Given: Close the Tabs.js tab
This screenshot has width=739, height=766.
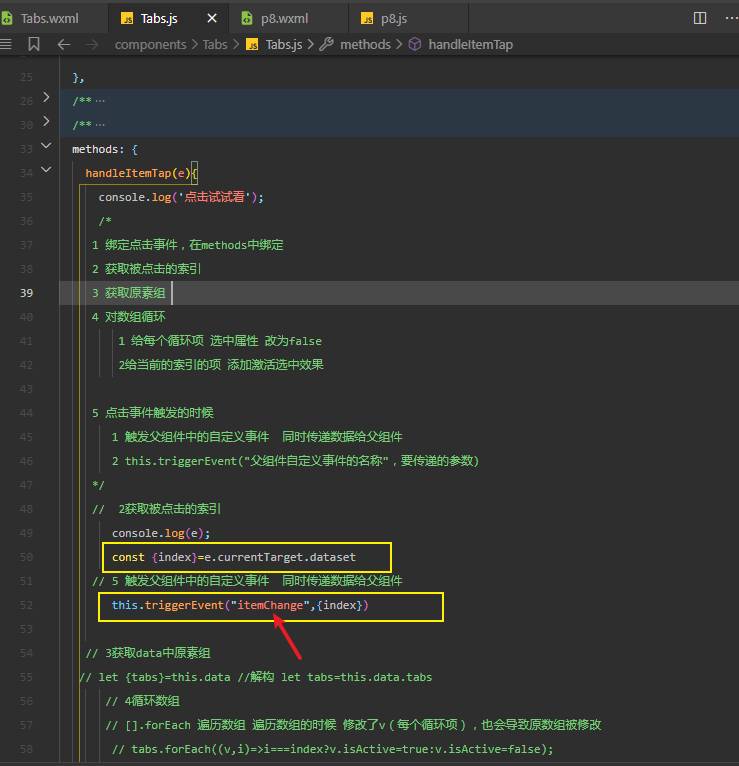Looking at the screenshot, I should click(211, 19).
